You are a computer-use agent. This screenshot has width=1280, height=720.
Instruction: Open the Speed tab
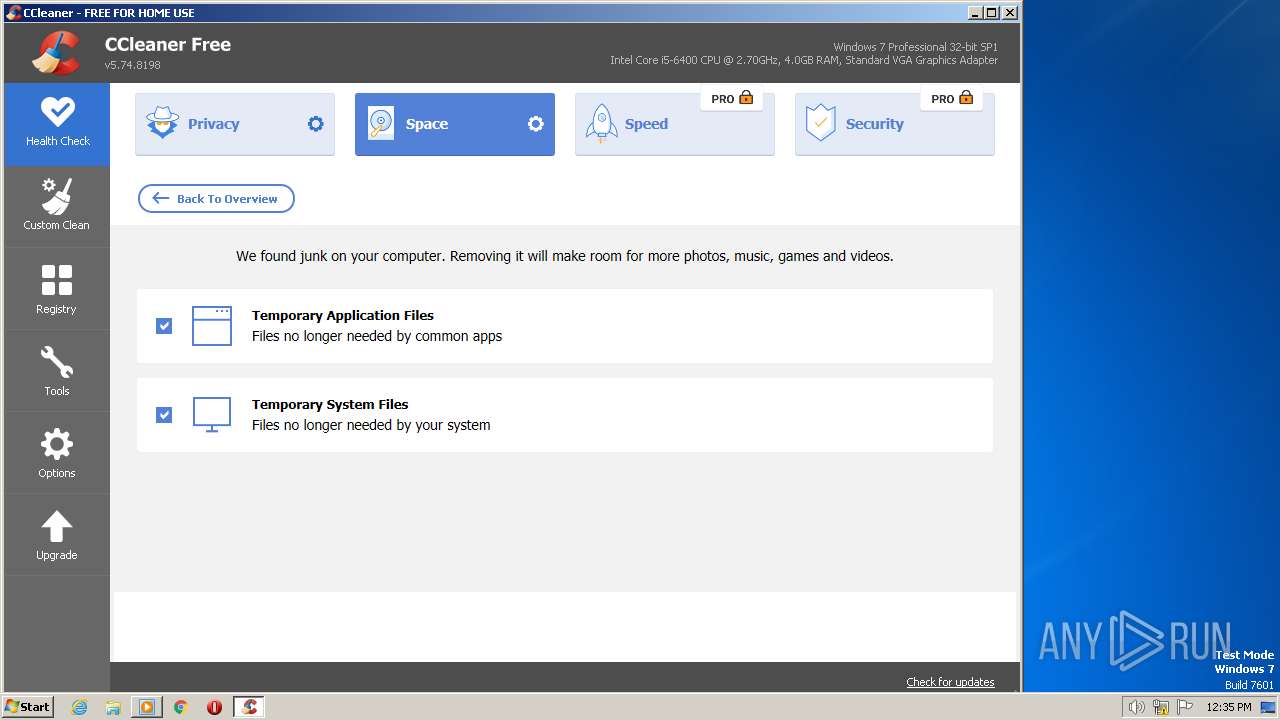pos(675,124)
